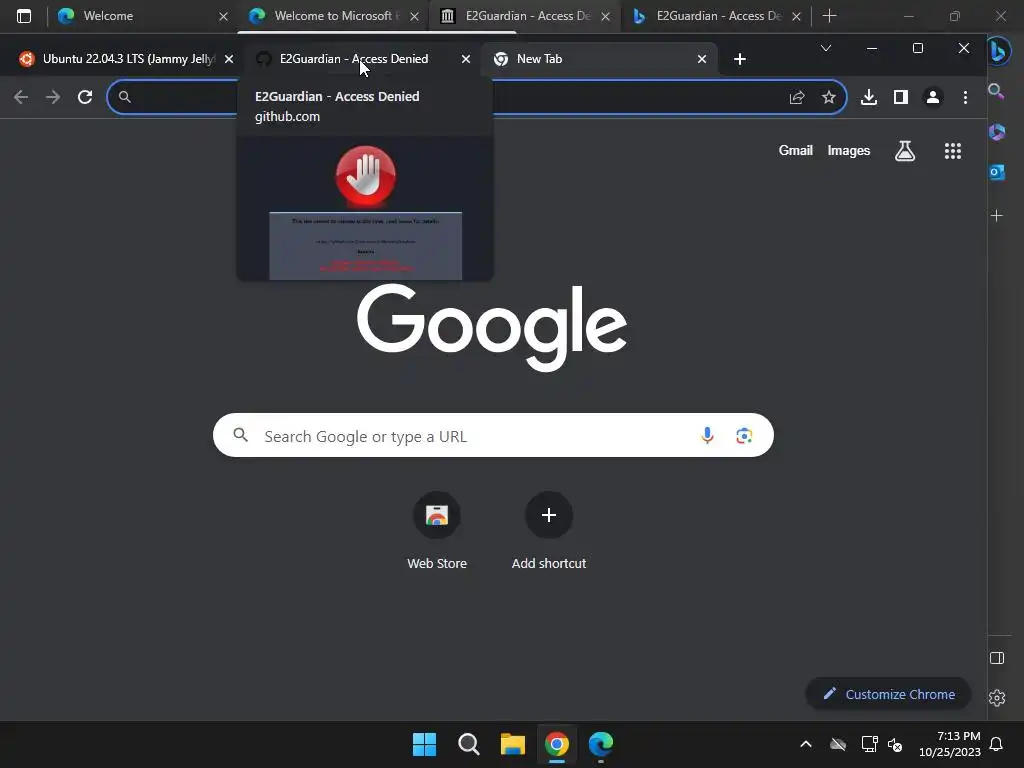Reload the current Chrome page
The width and height of the screenshot is (1024, 768).
tap(85, 97)
